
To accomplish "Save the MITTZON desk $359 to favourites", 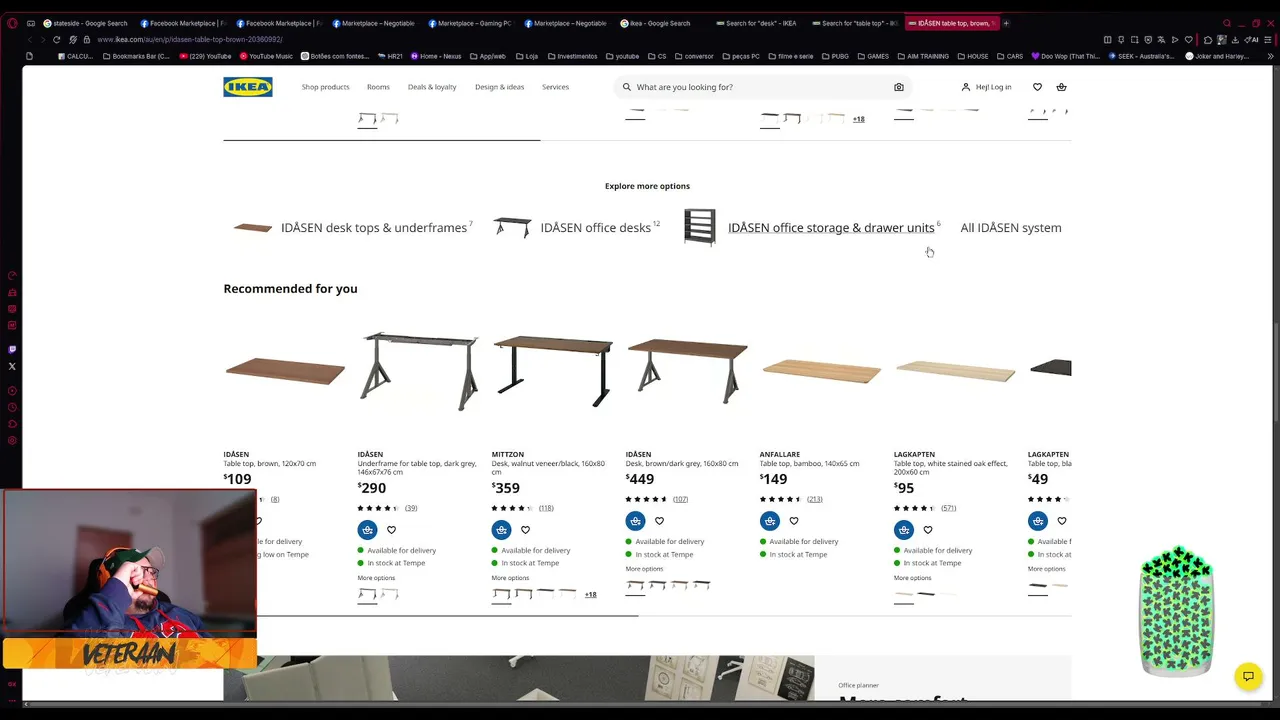I will [x=526, y=530].
